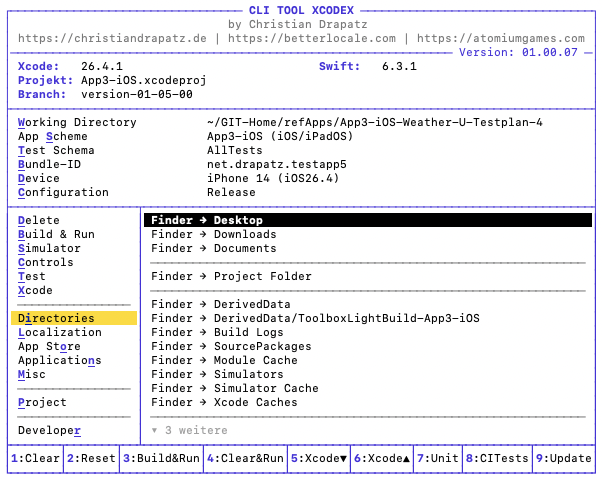Image resolution: width=602 pixels, height=479 pixels.
Task: Click the 4:Clear&Run function key
Action: [x=245, y=458]
